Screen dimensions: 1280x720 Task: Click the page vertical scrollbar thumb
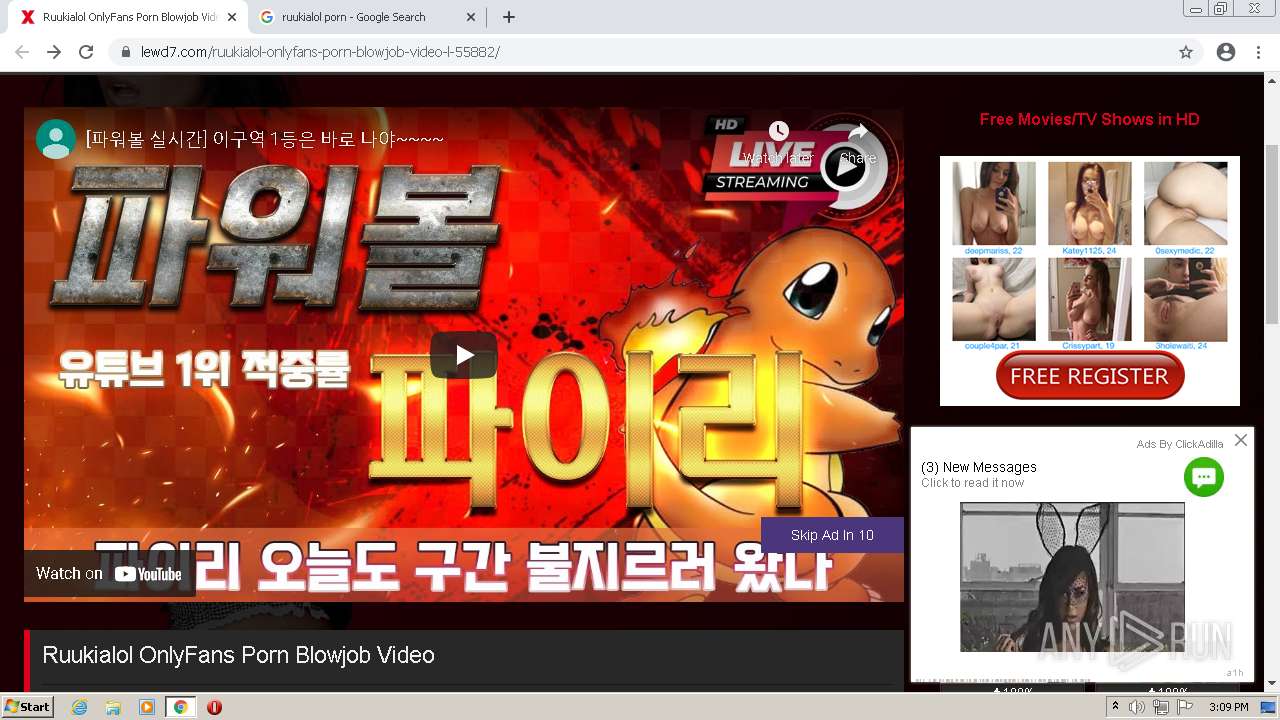click(1272, 234)
